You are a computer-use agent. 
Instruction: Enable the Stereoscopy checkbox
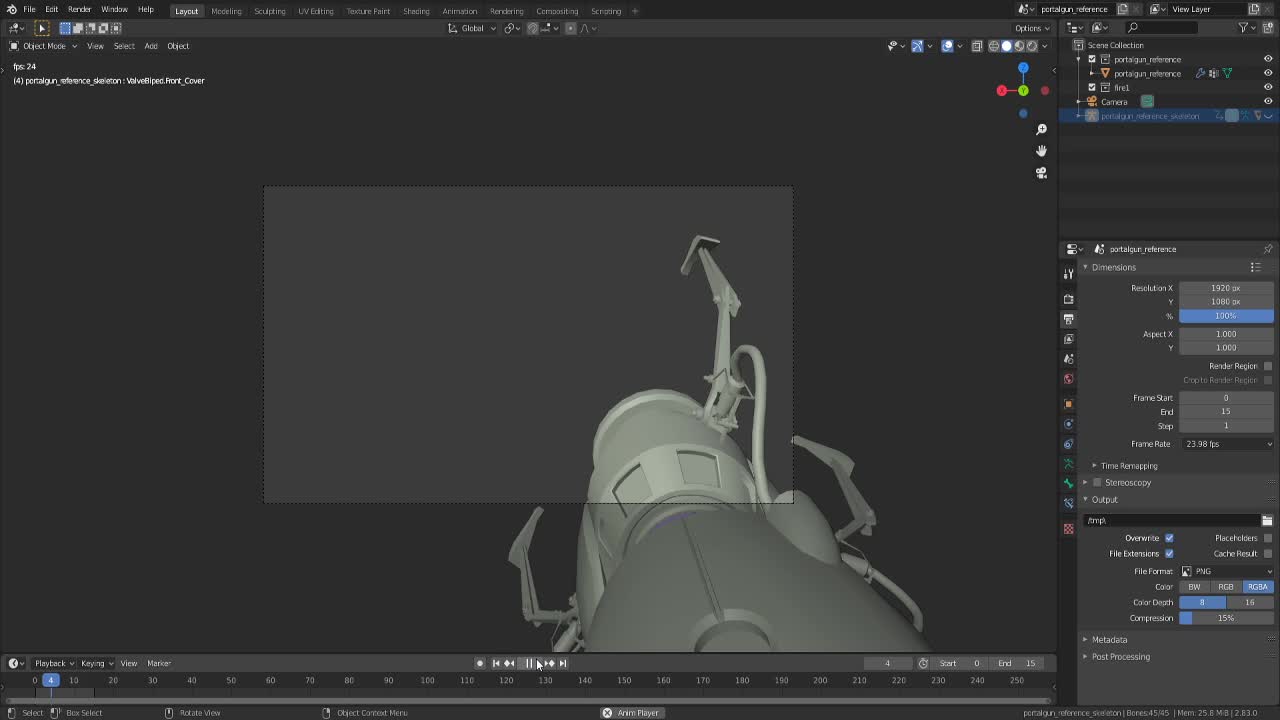click(1097, 483)
